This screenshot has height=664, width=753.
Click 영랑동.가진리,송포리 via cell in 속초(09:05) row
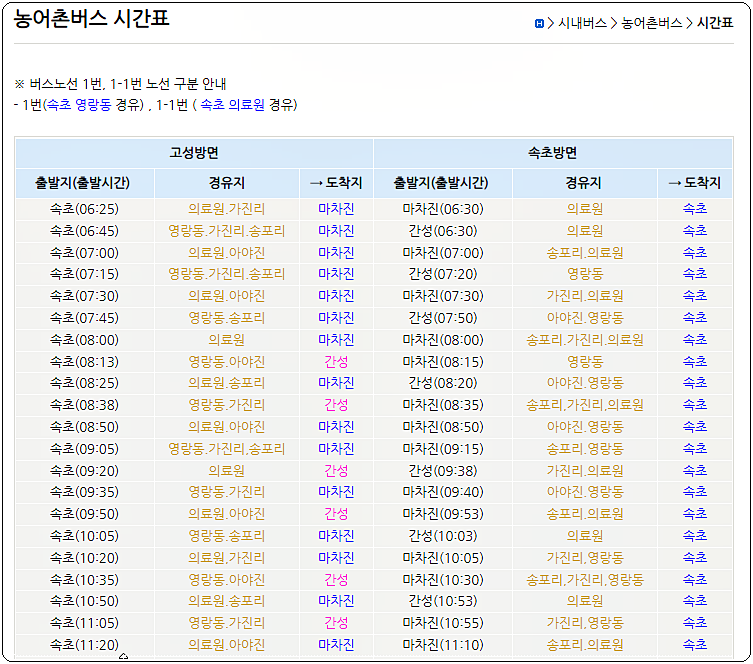(227, 449)
